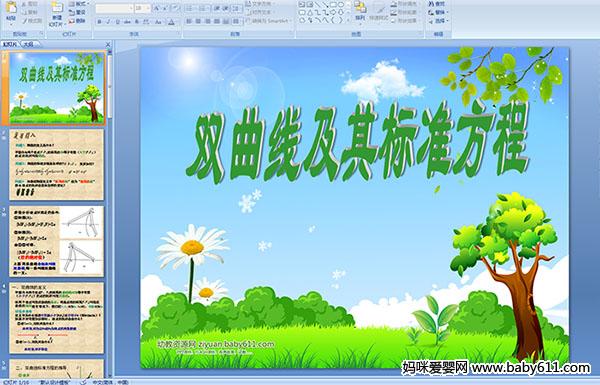600x385 pixels.
Task: Expand the font size combo box
Action: tap(148, 8)
